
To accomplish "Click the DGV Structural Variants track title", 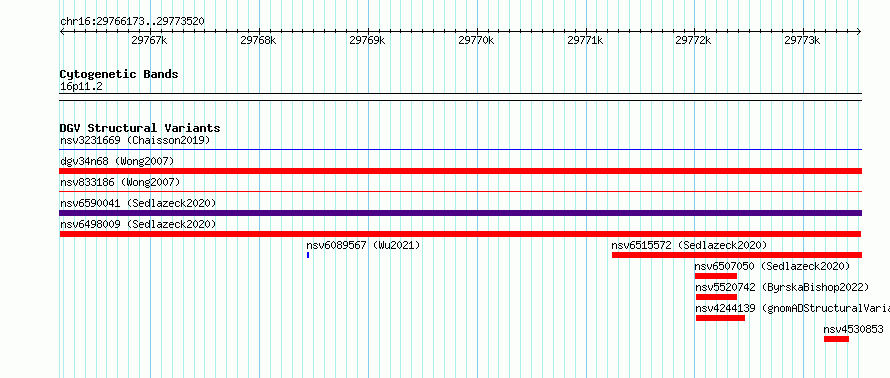I will (140, 128).
